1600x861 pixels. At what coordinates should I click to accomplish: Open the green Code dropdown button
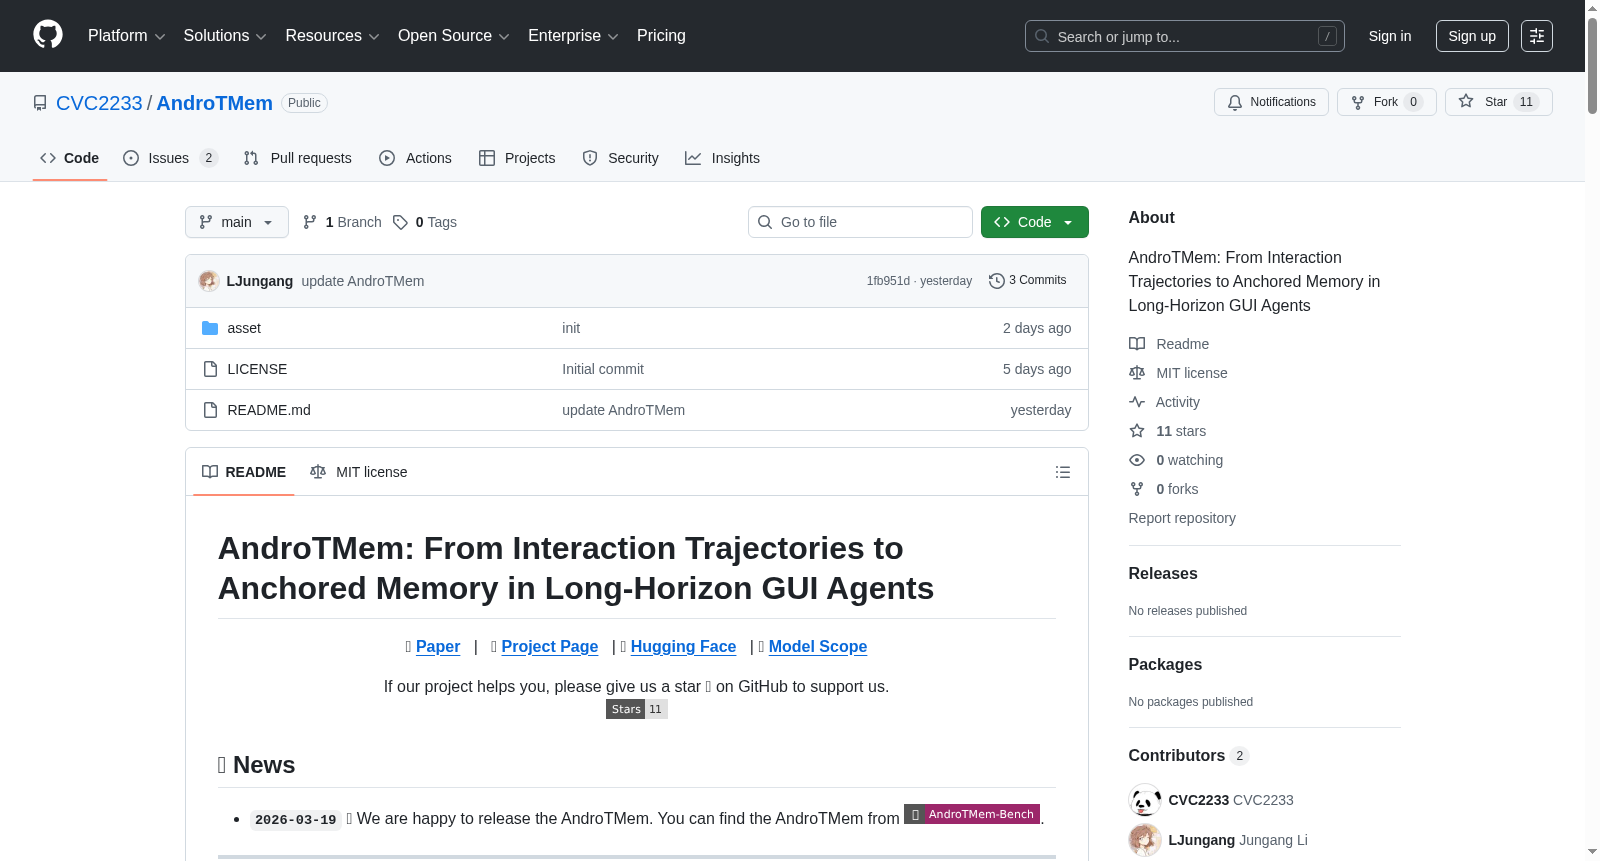pos(1035,222)
